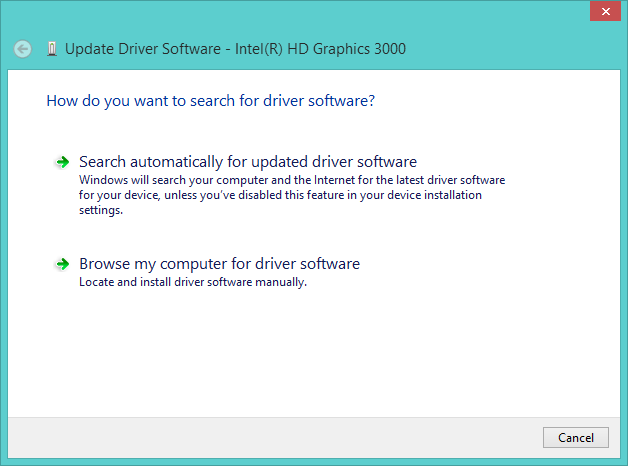Click the empty teal title bar beside the title
This screenshot has width=628, height=466.
point(501,48)
